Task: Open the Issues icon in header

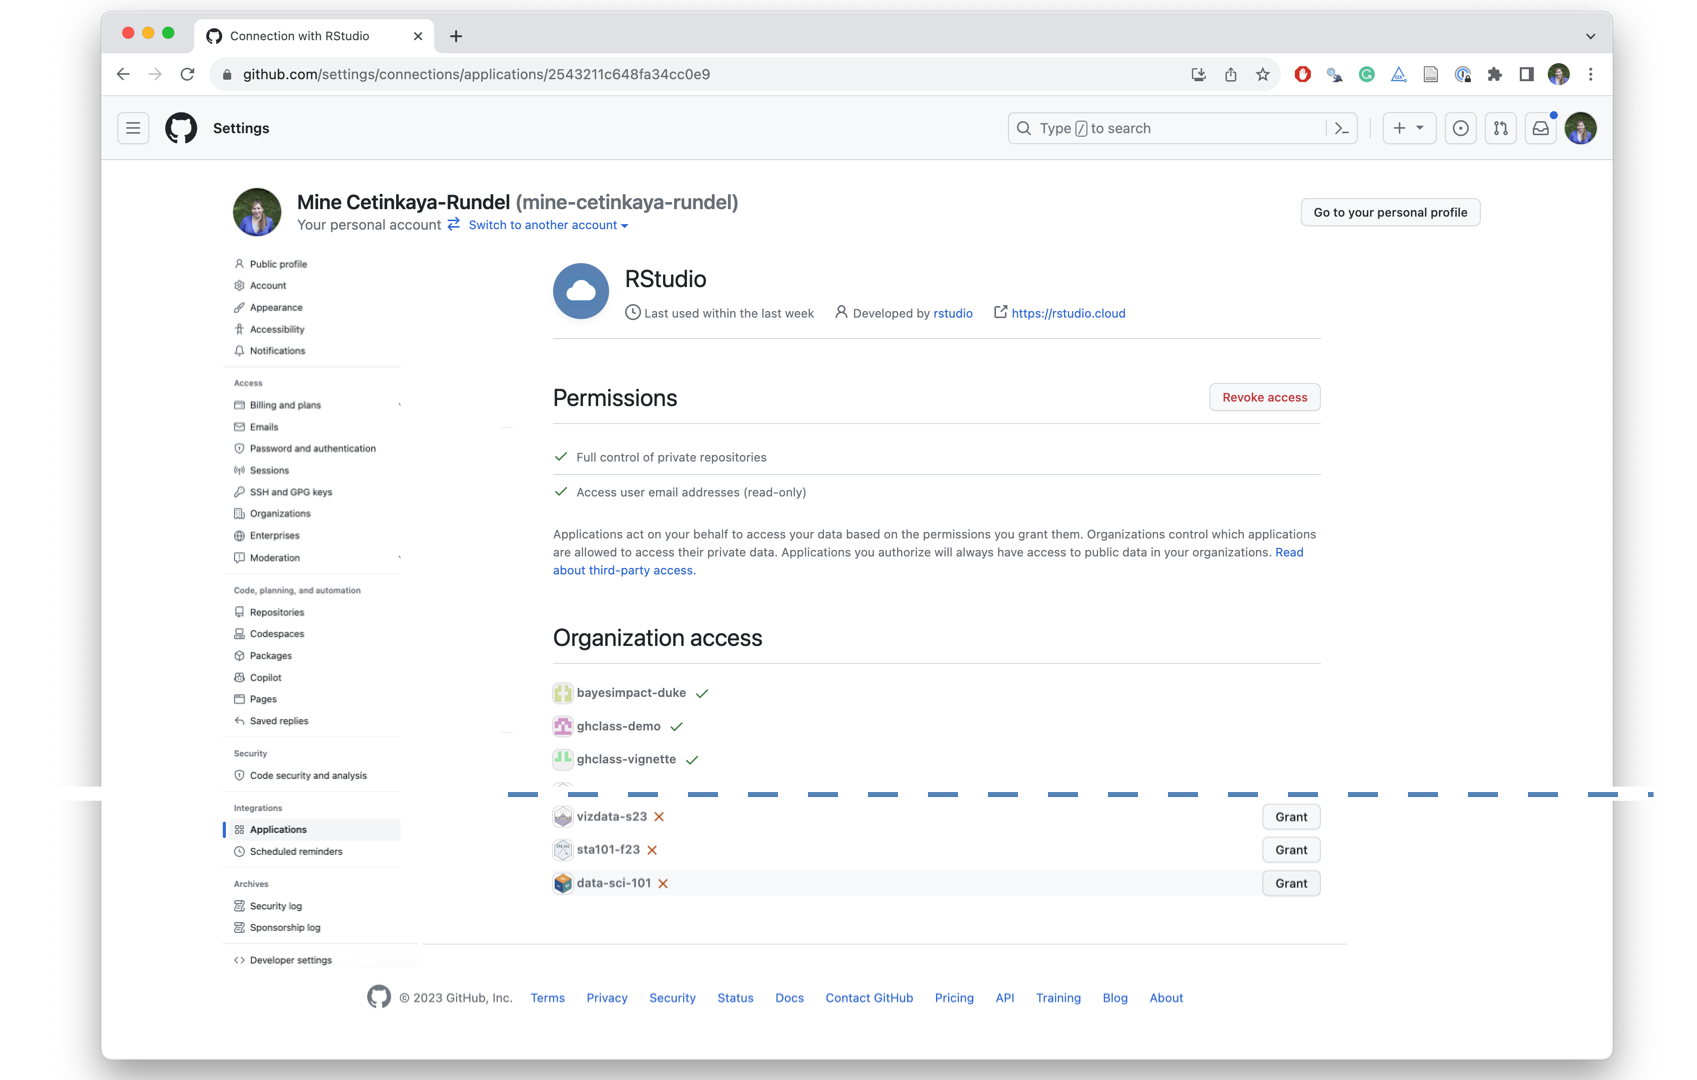Action: (x=1460, y=128)
